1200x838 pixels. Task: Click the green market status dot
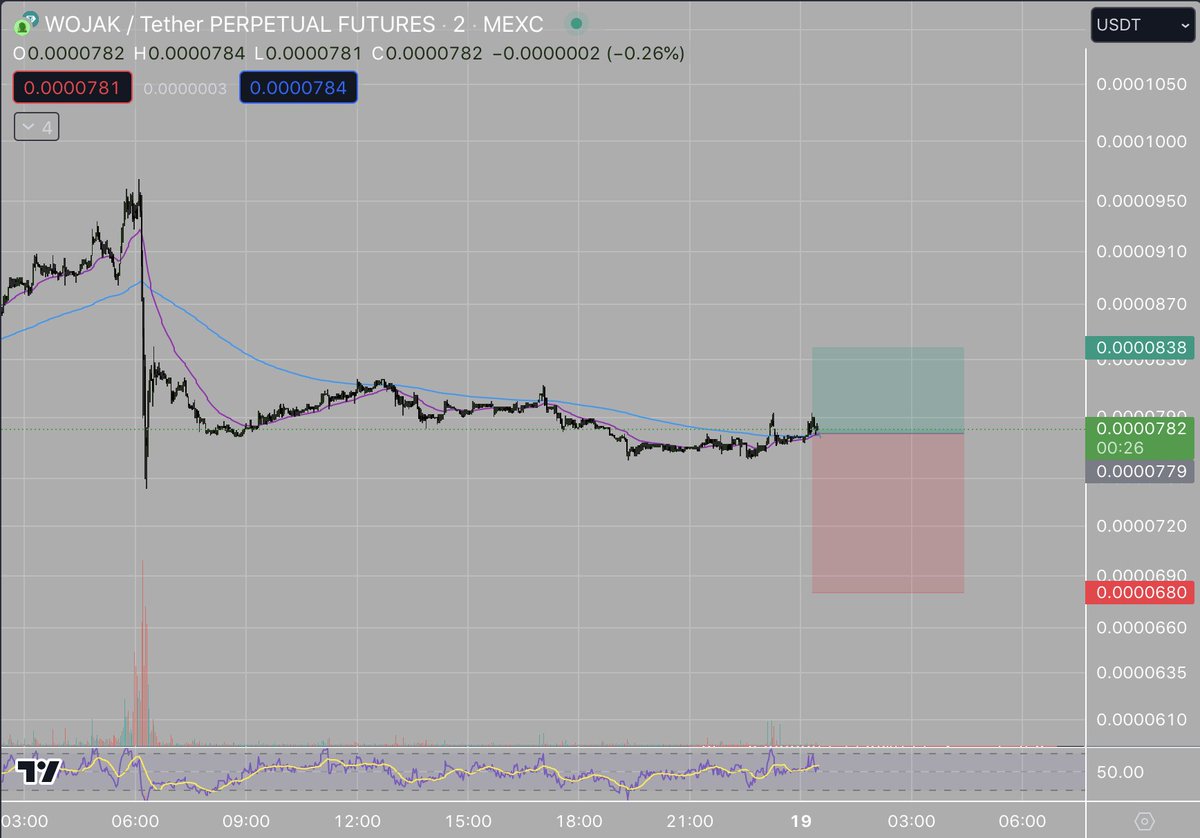coord(575,24)
